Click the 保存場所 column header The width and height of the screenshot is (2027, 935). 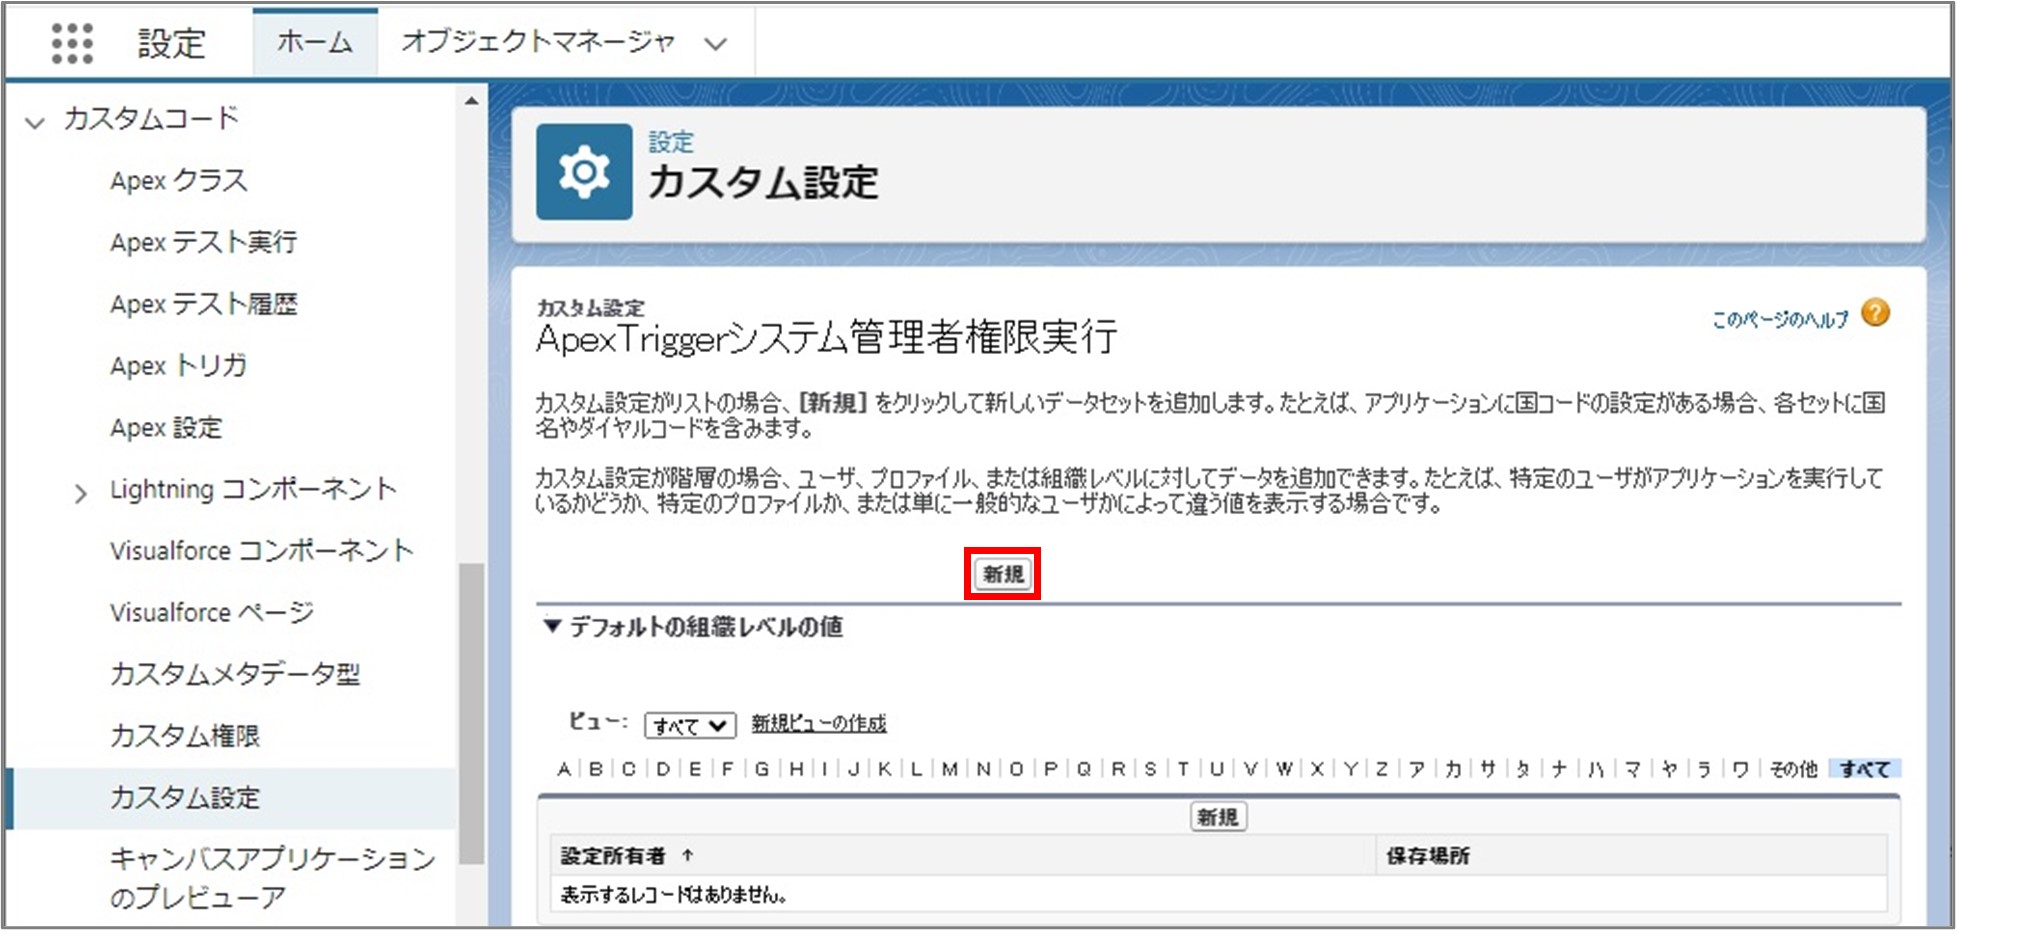1428,856
